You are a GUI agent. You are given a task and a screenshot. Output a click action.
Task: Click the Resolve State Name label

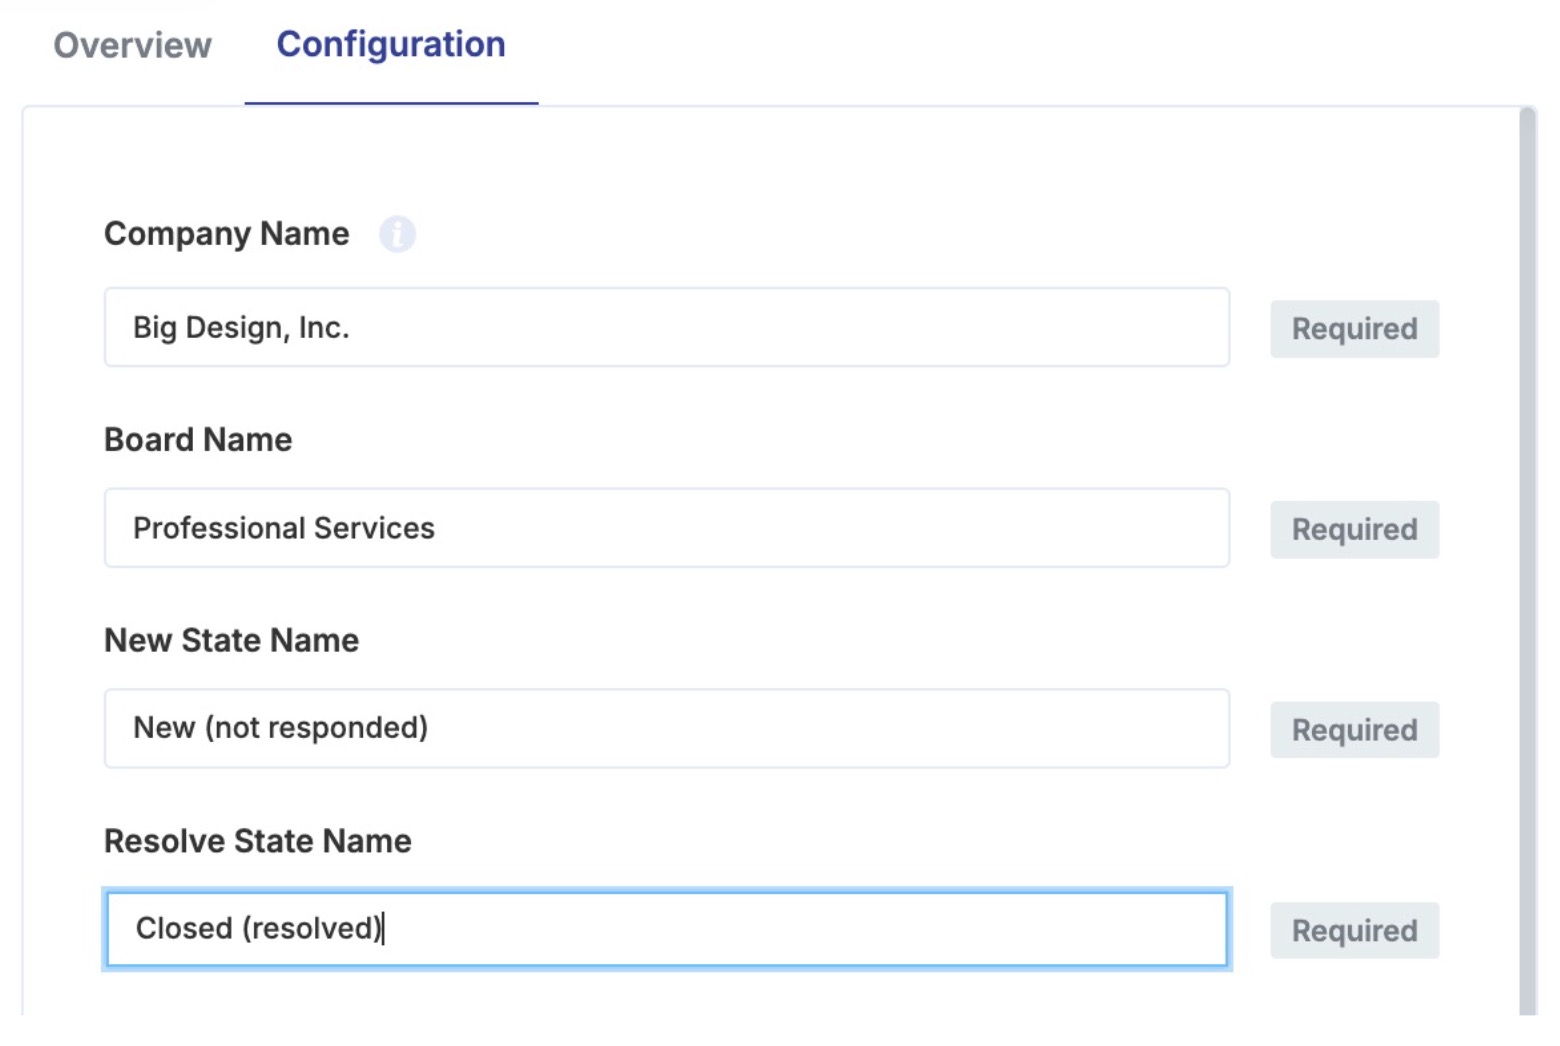click(x=257, y=841)
